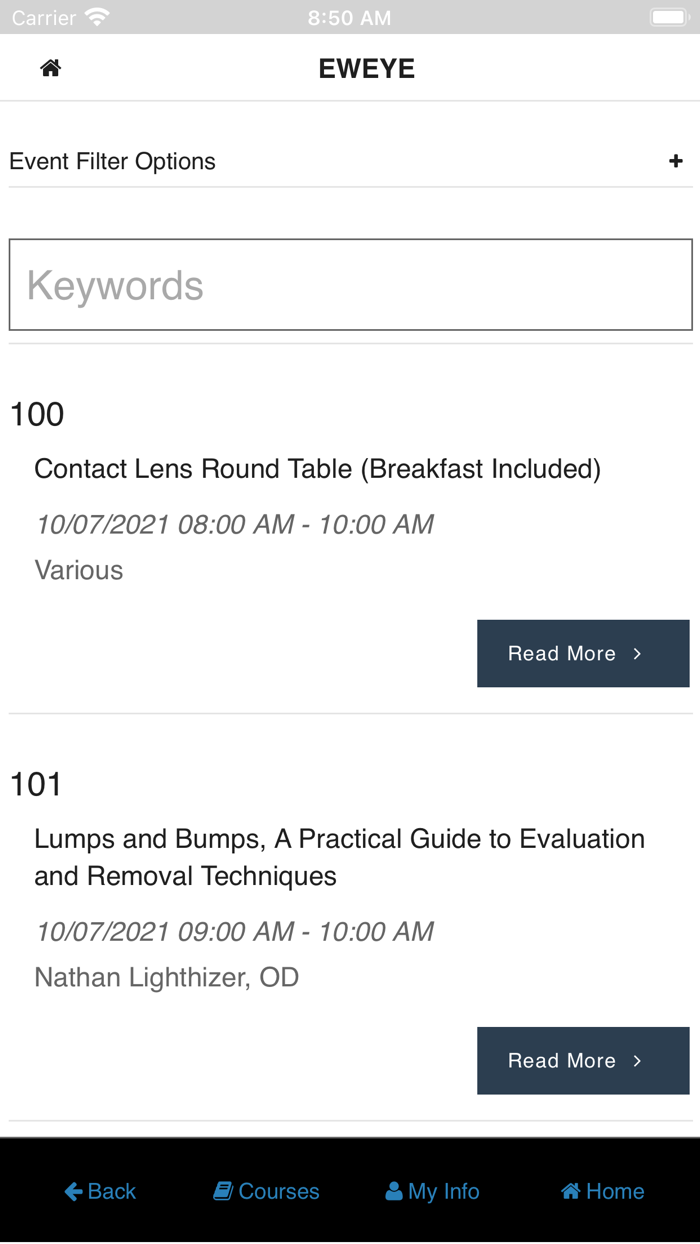The width and height of the screenshot is (700, 1244).
Task: Open the My Info tab label
Action: click(x=444, y=1191)
